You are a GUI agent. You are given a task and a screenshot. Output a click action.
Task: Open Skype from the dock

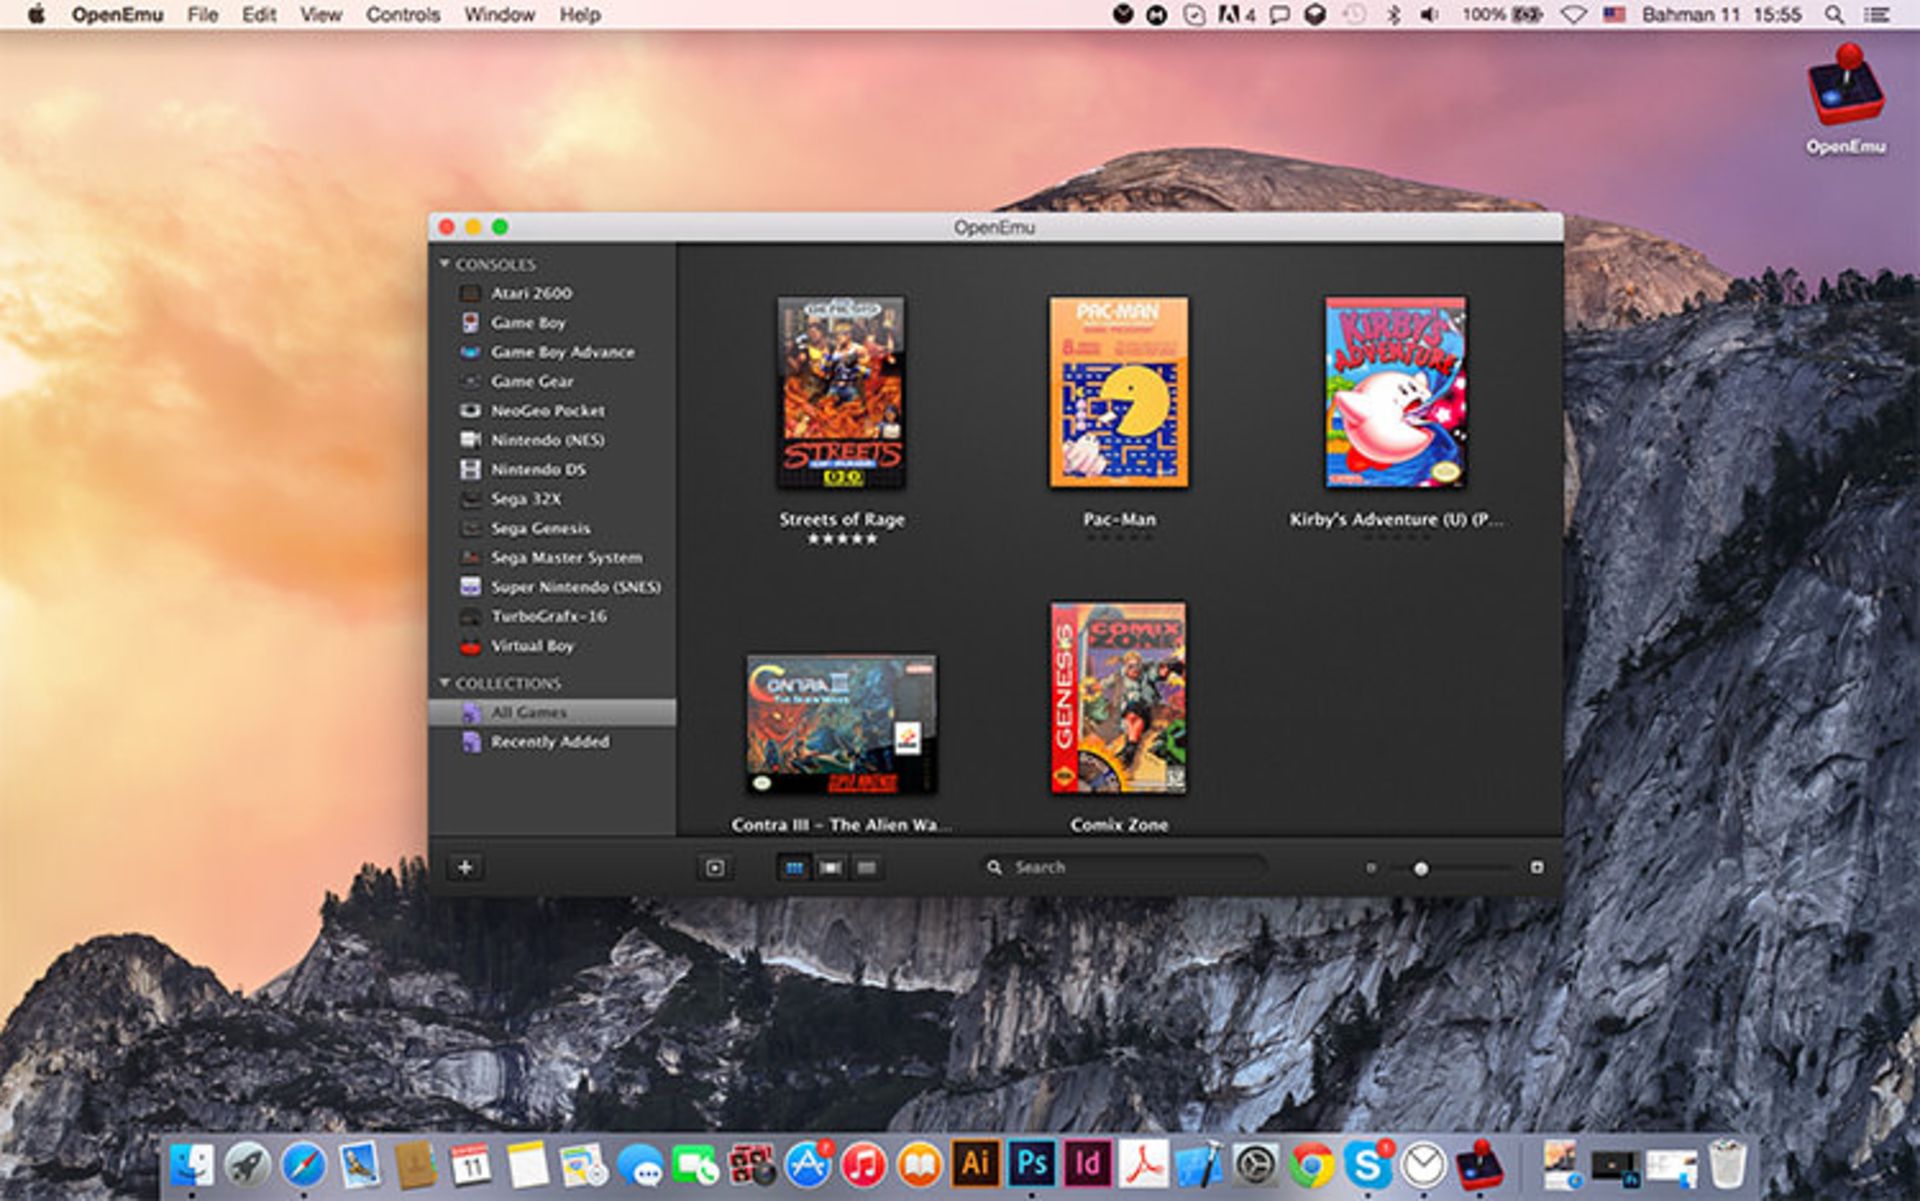(1367, 1165)
